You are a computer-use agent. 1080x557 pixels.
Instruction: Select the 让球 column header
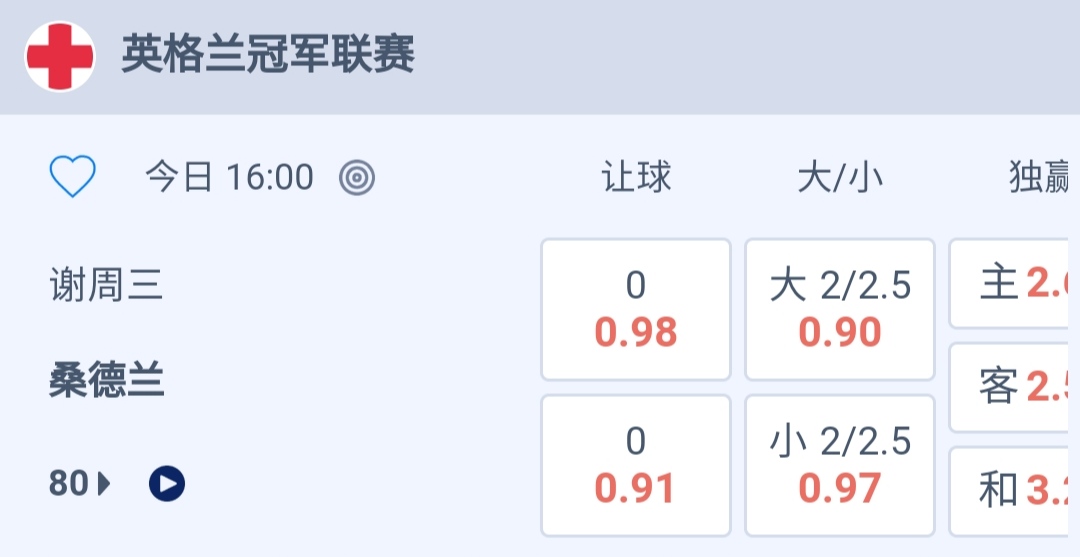(636, 178)
